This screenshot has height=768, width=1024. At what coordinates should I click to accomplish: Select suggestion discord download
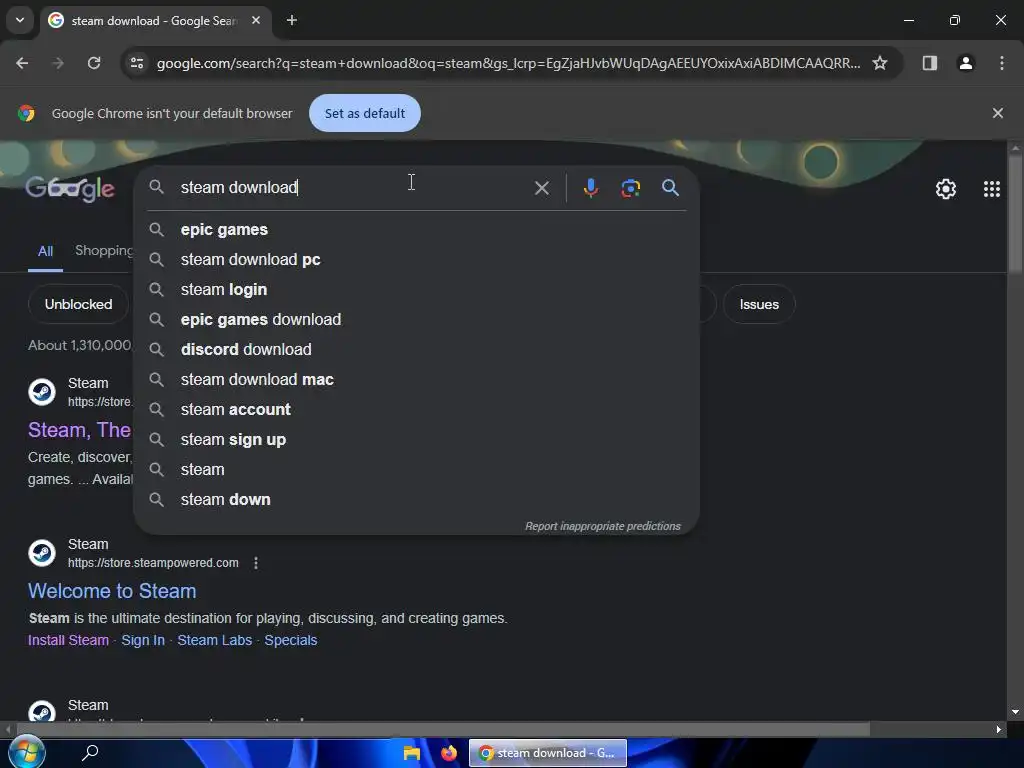point(416,349)
